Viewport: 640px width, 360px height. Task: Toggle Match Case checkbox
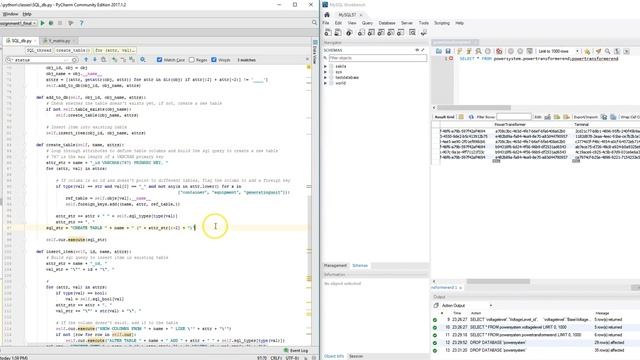coord(160,60)
